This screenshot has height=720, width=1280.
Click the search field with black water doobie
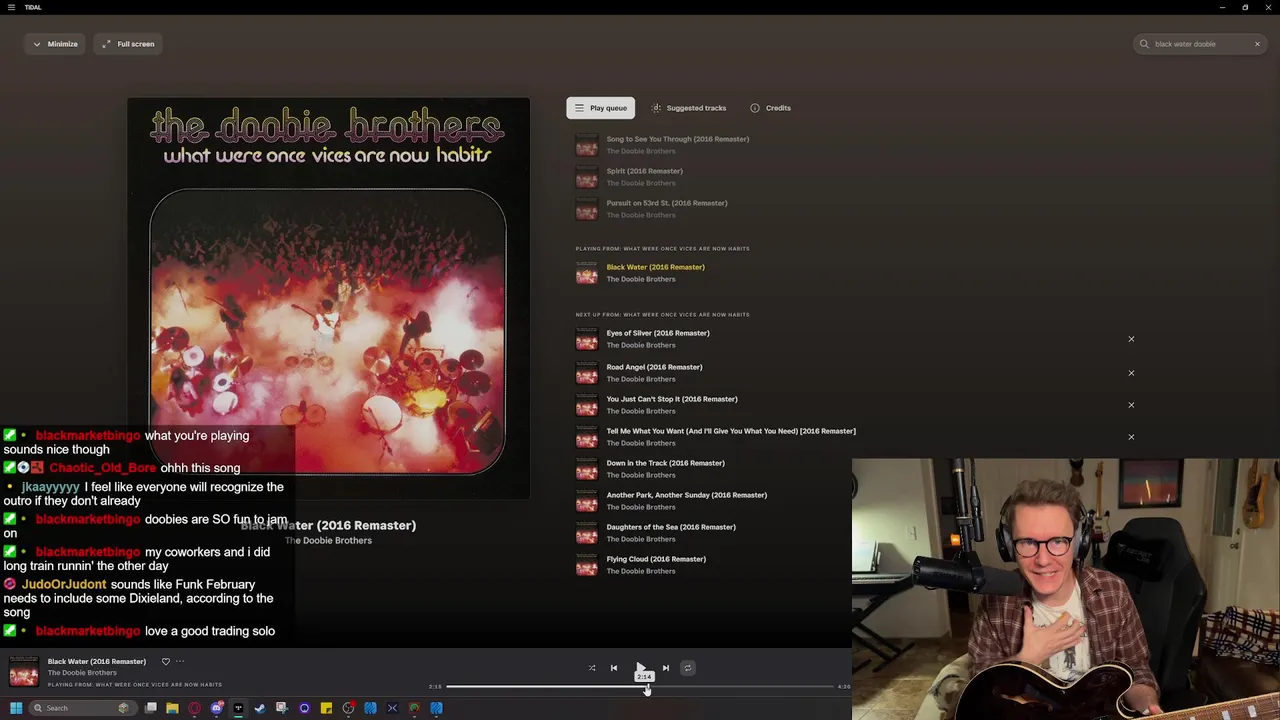click(1200, 44)
